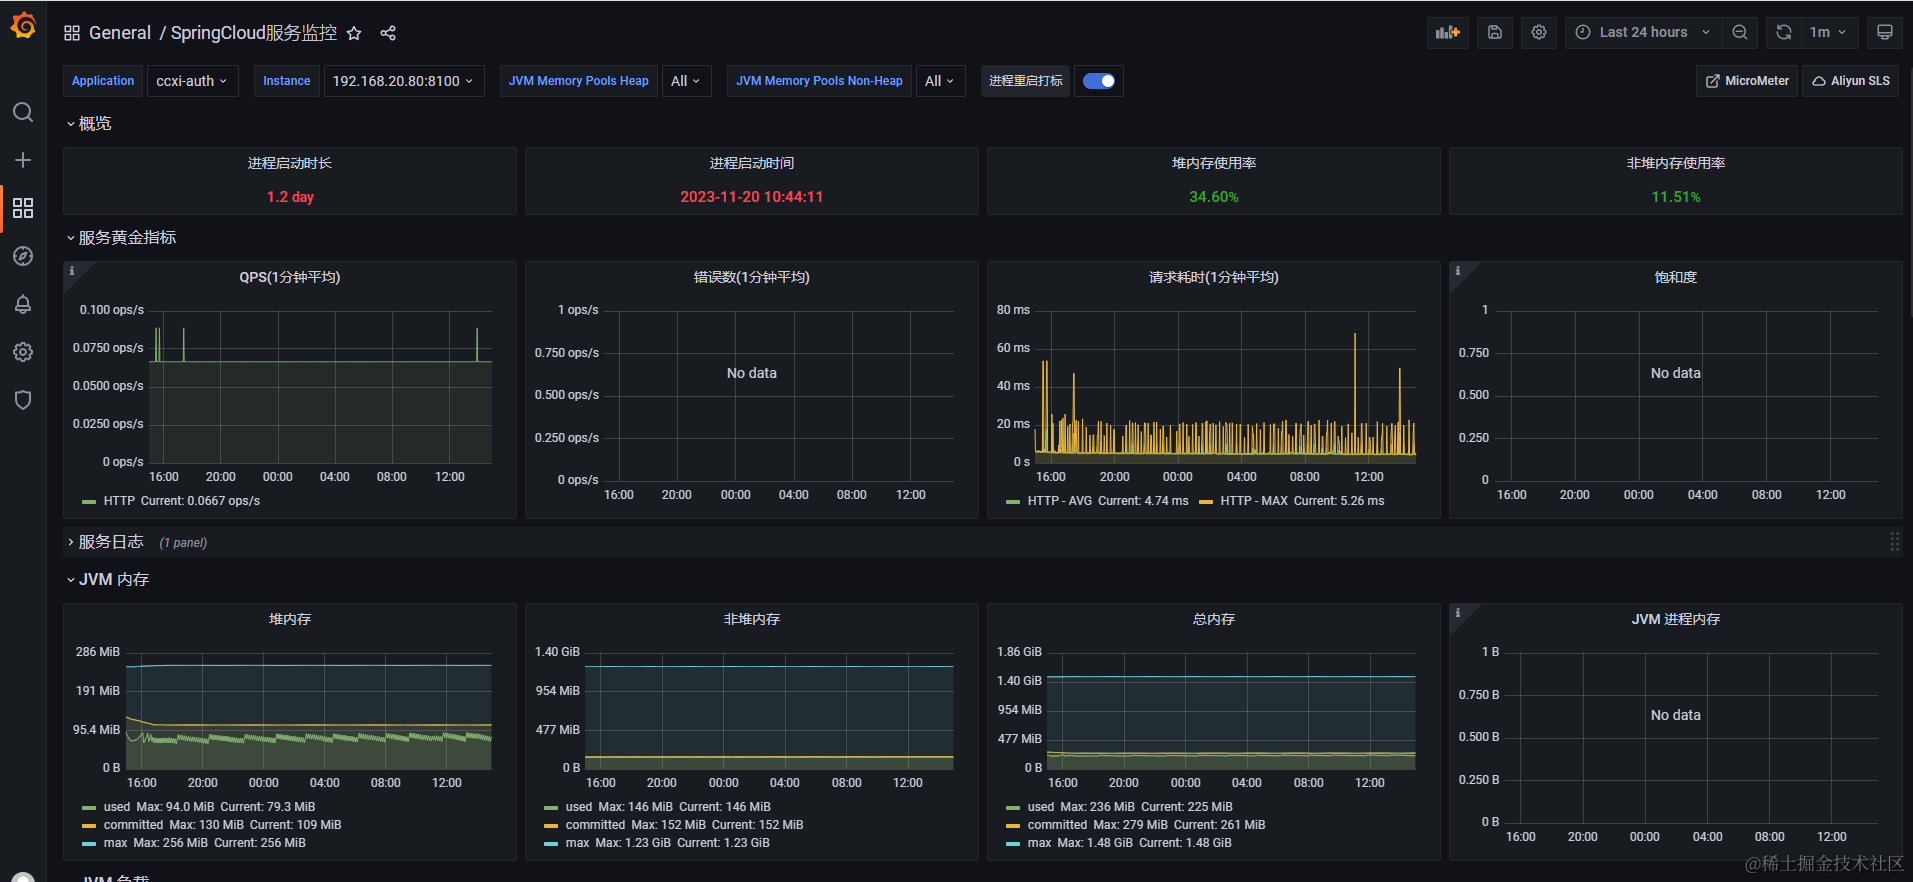Toggle the 进程重启打标 switch
The height and width of the screenshot is (882, 1913).
(x=1099, y=81)
